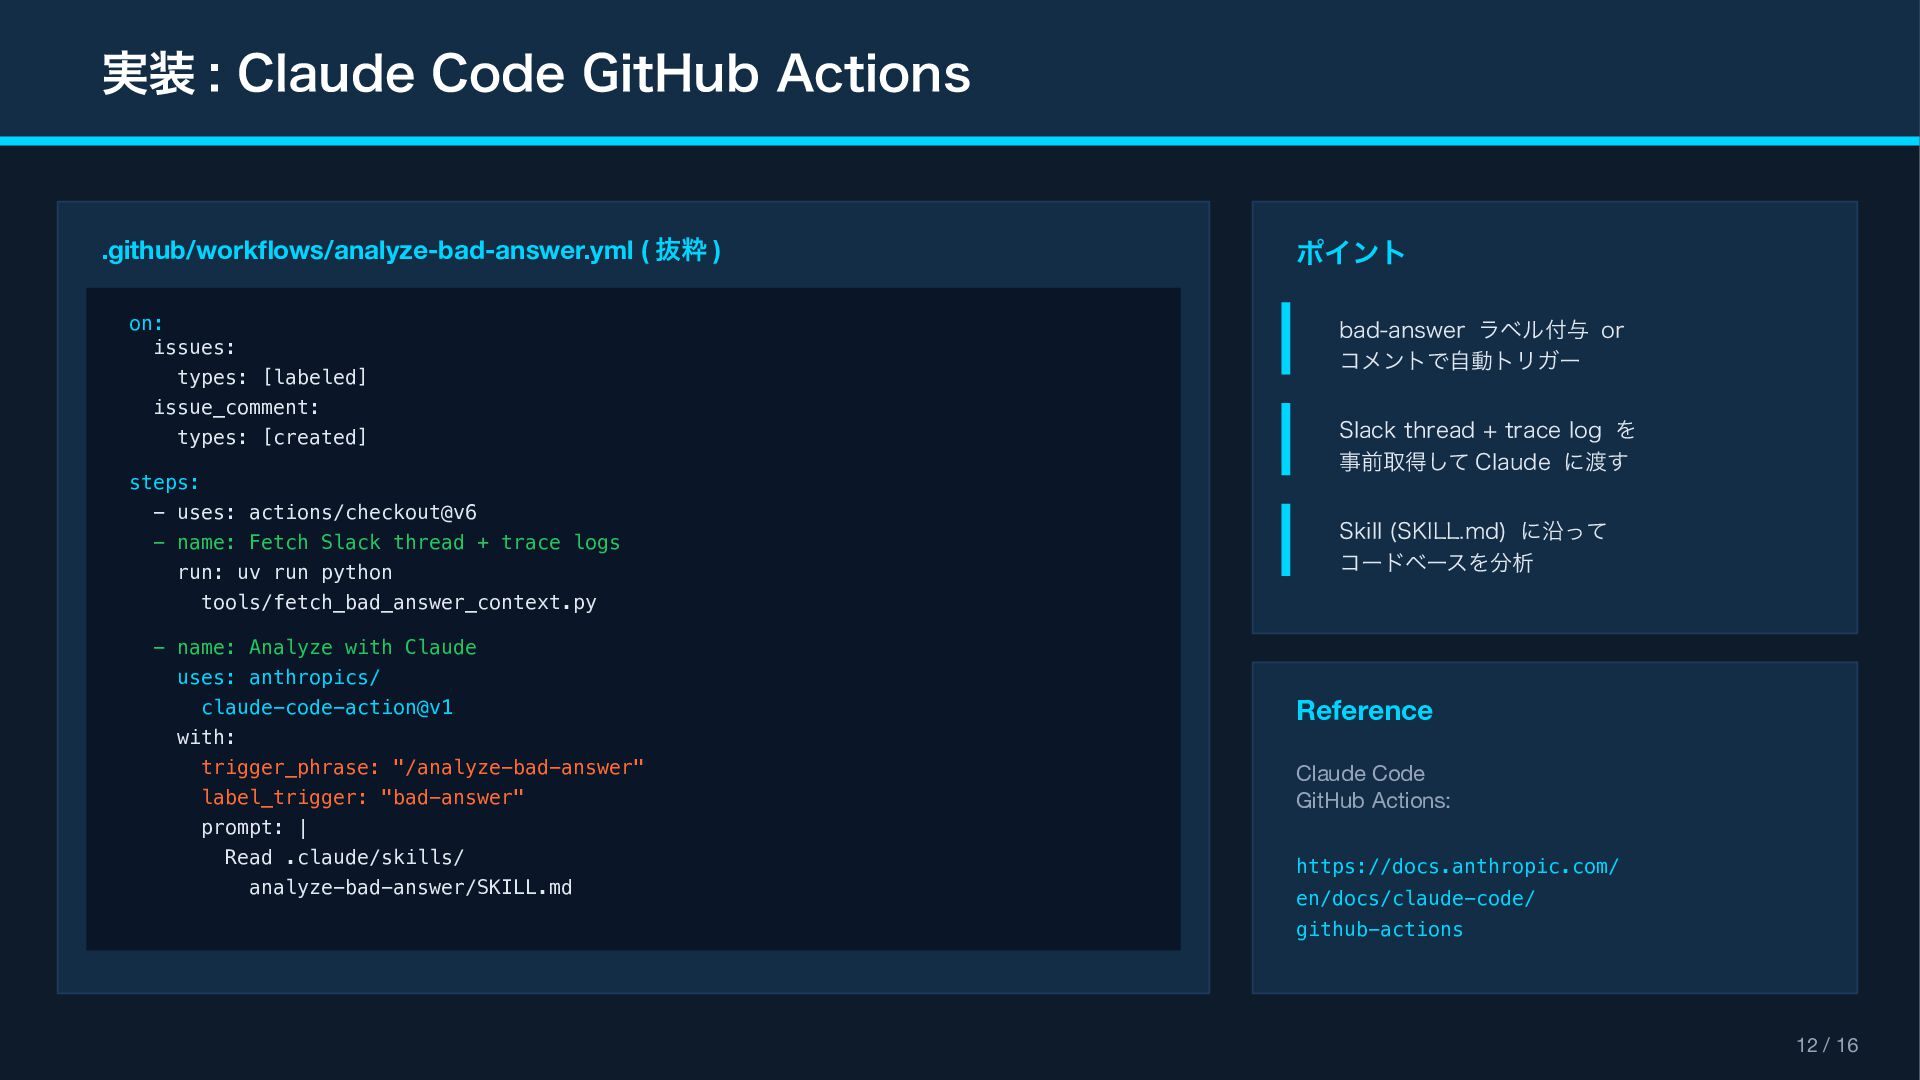Click the page number '12 / 16'
Screen dimensions: 1920x1080
coord(1826,1045)
